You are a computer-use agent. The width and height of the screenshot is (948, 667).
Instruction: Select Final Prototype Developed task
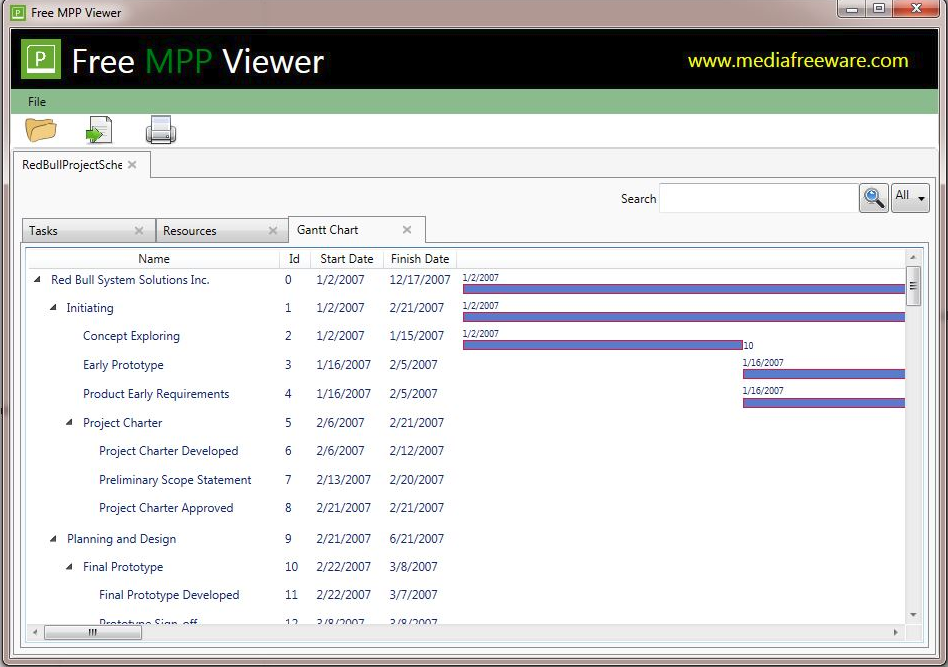click(169, 595)
